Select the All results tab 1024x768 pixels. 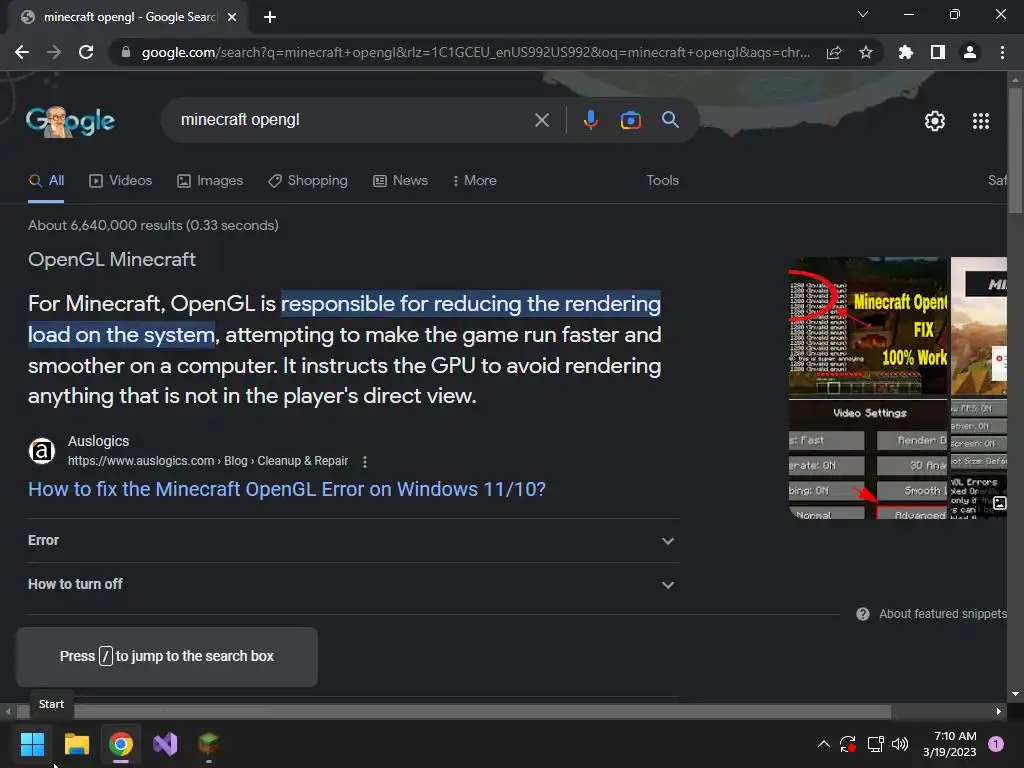click(46, 181)
